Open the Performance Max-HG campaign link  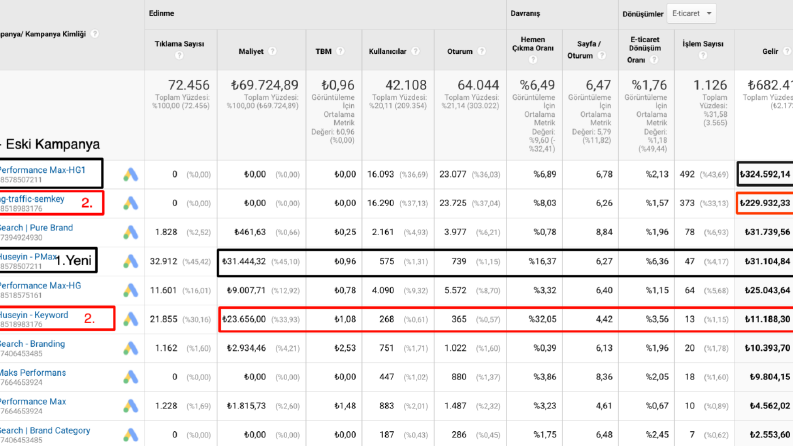(x=40, y=285)
